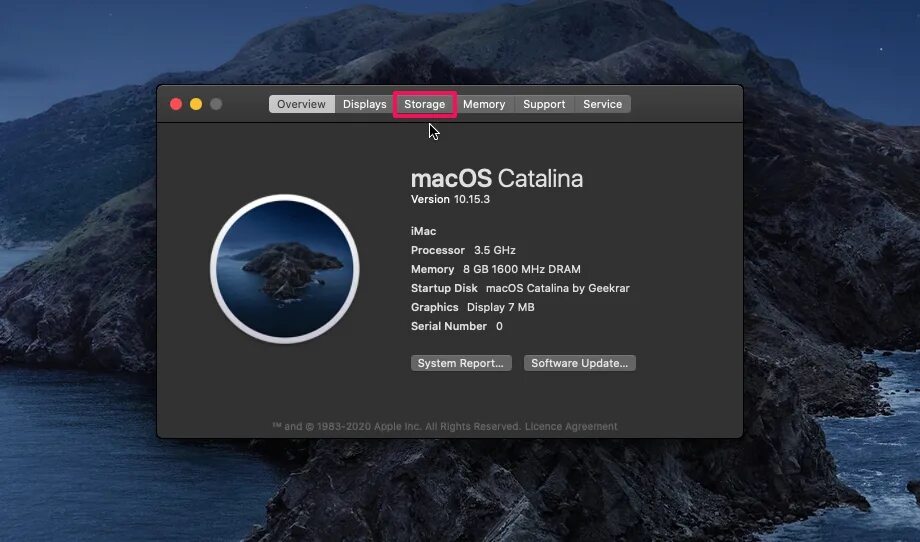The image size is (920, 542).
Task: Click the greyed-out zoom window button
Action: click(216, 104)
